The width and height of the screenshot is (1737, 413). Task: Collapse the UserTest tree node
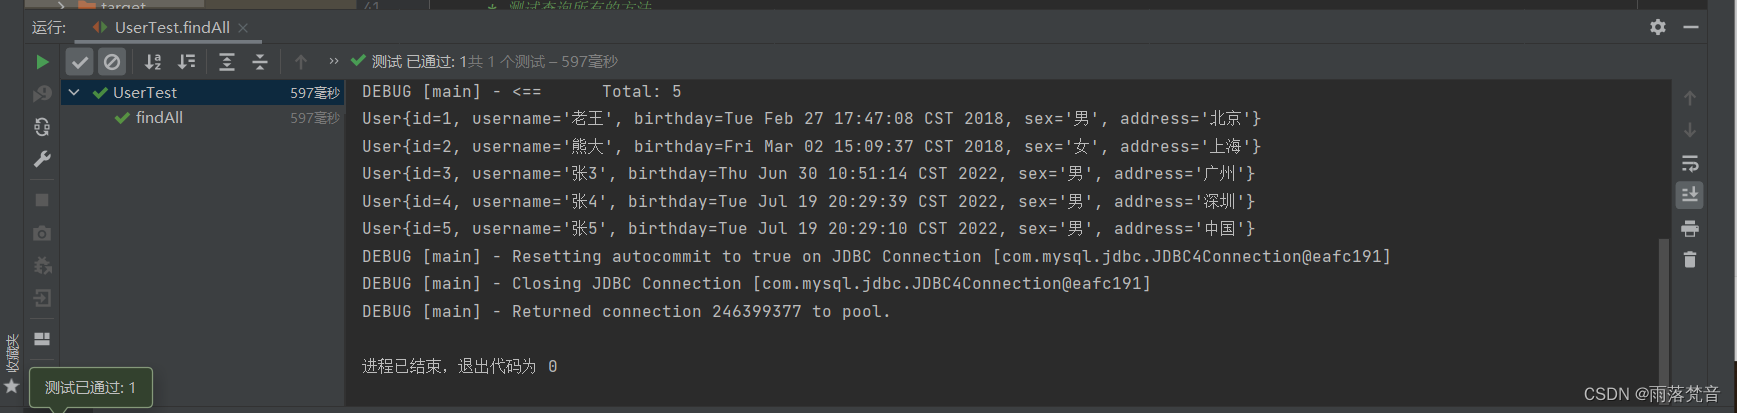click(x=73, y=92)
